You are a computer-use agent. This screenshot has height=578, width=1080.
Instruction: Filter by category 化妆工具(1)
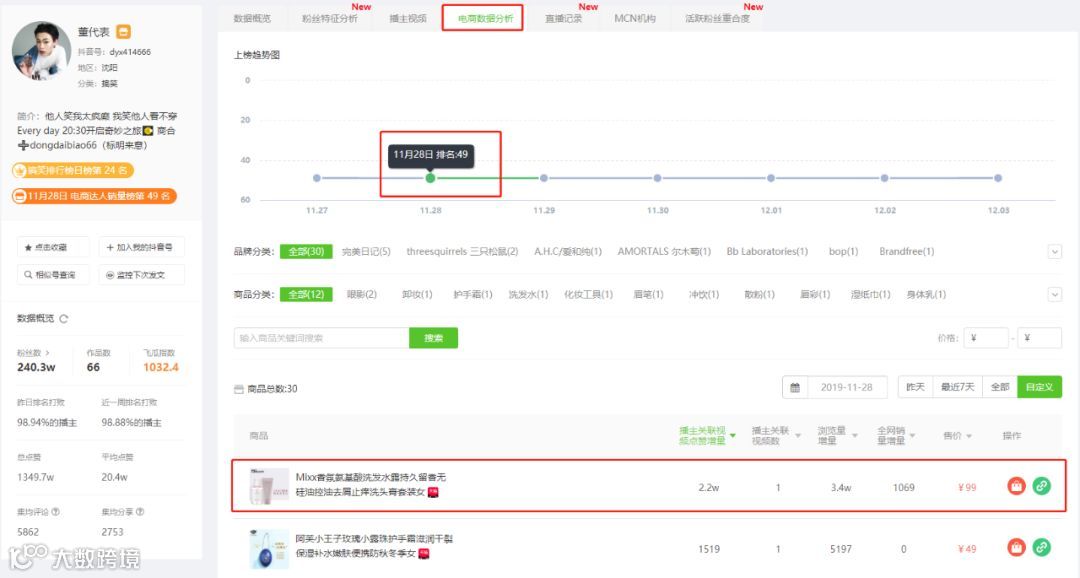coord(588,294)
